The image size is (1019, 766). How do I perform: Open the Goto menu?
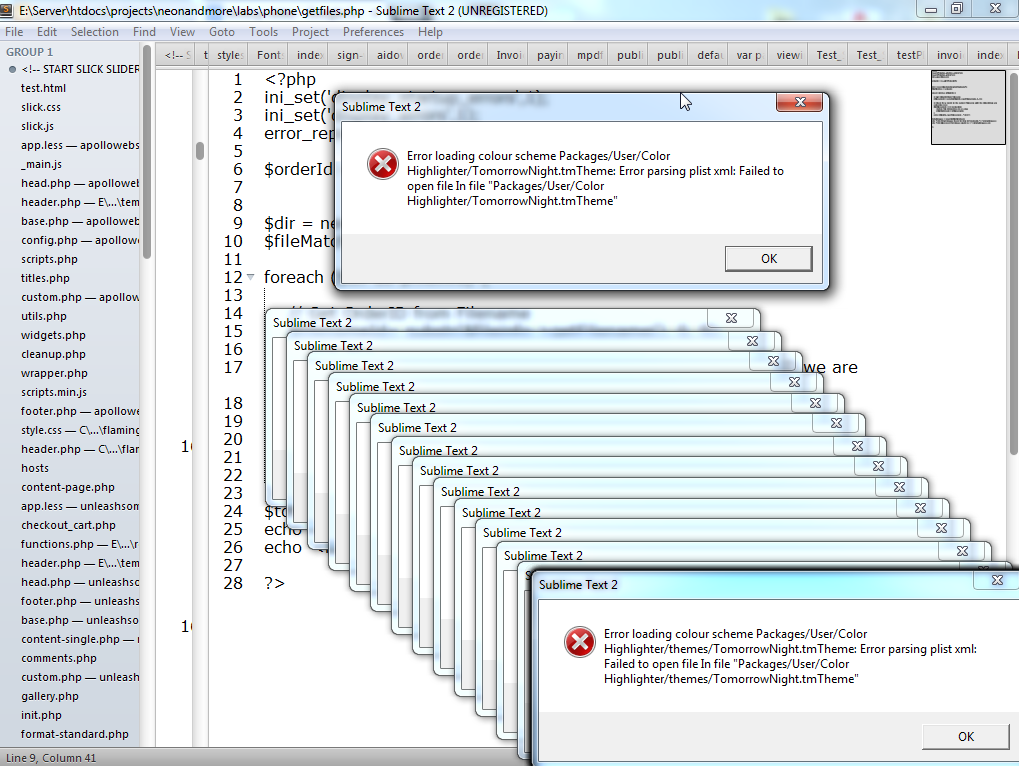(x=222, y=32)
